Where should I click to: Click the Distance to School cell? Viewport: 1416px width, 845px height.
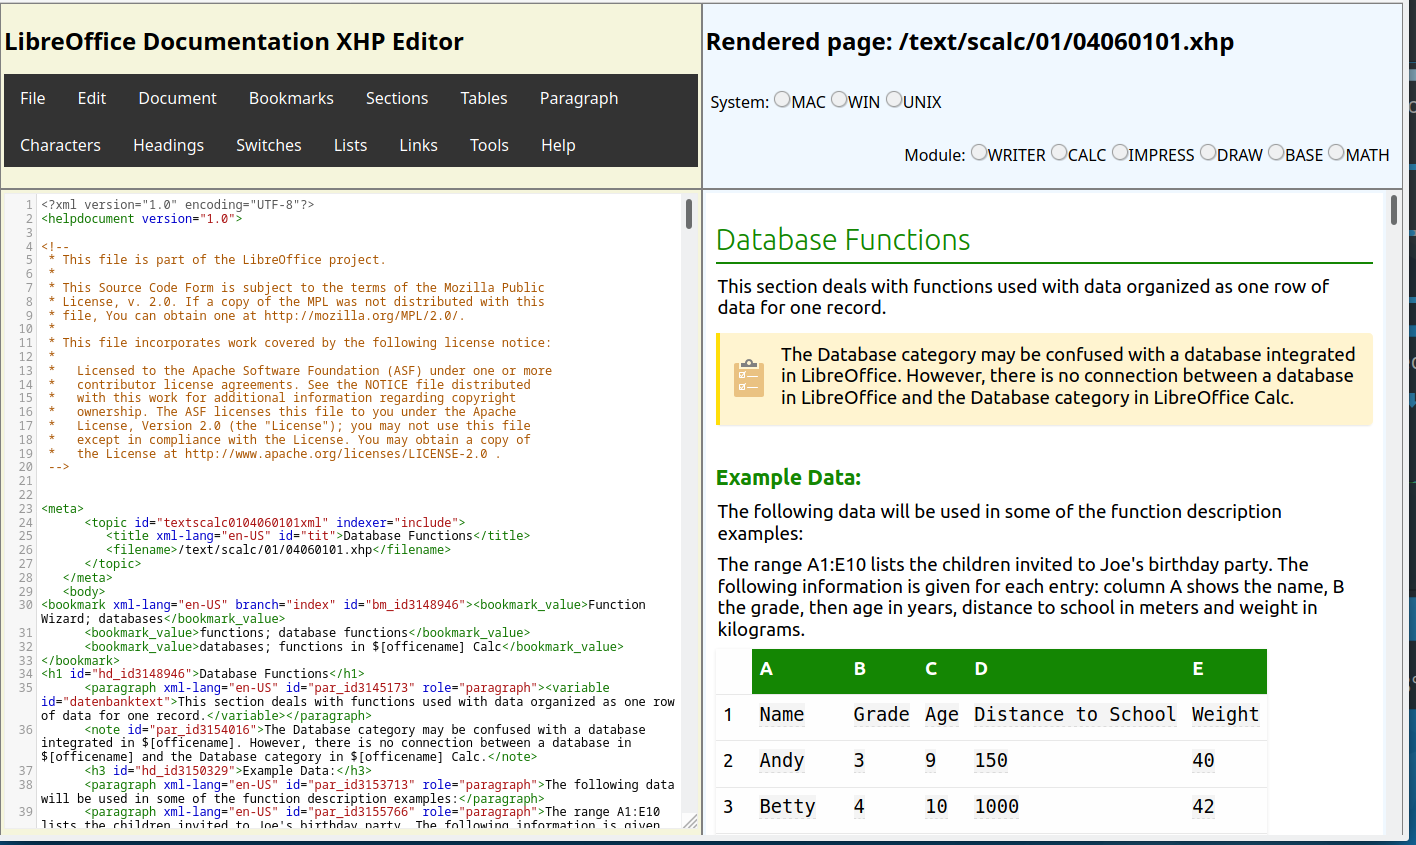[1075, 714]
